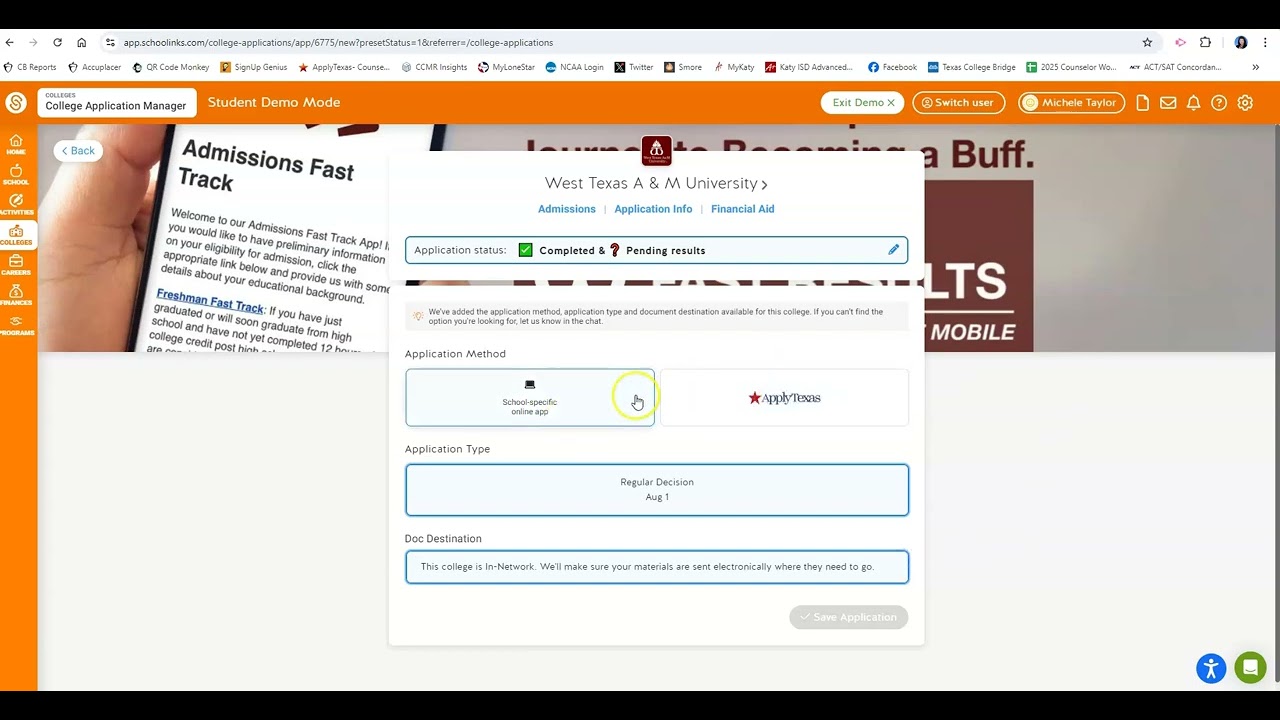The height and width of the screenshot is (720, 1280).
Task: Select the In-Network doc destination option
Action: (657, 567)
